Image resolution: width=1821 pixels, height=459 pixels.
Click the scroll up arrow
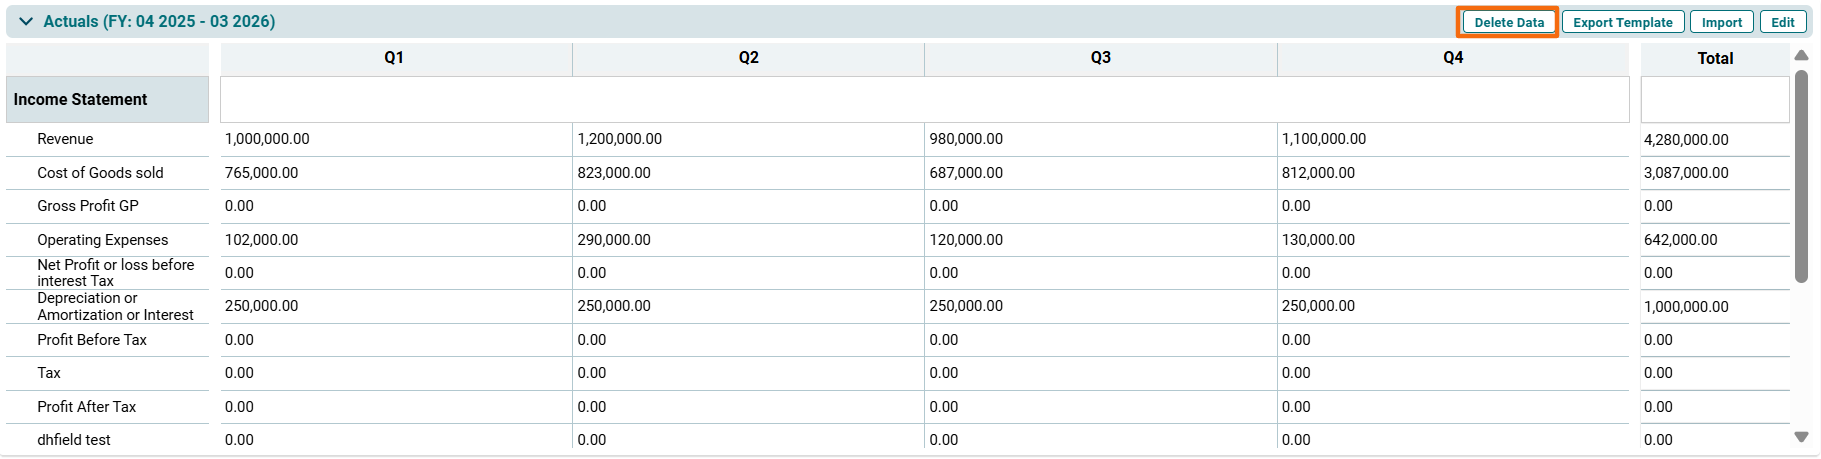[1801, 56]
